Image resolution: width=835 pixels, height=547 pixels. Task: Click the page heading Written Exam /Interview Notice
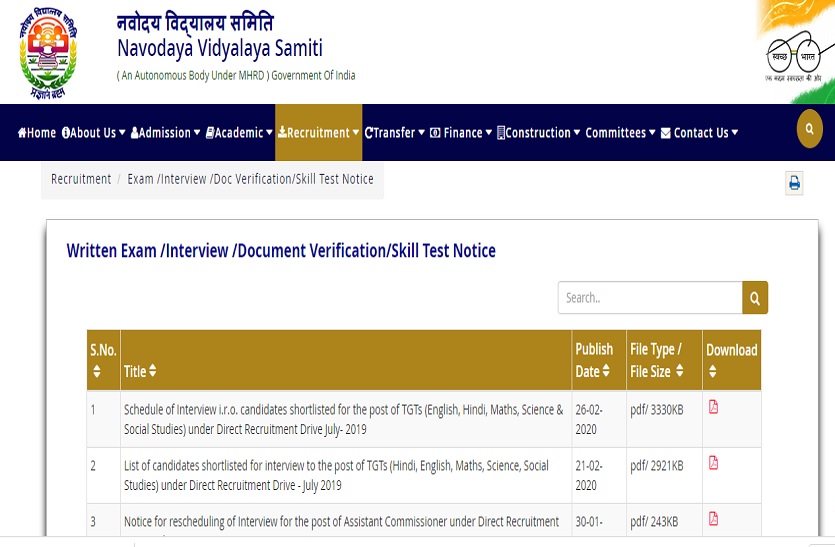click(281, 250)
